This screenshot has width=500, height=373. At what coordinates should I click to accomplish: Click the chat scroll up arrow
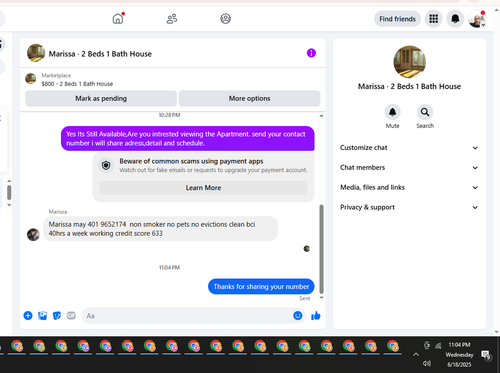pos(321,115)
